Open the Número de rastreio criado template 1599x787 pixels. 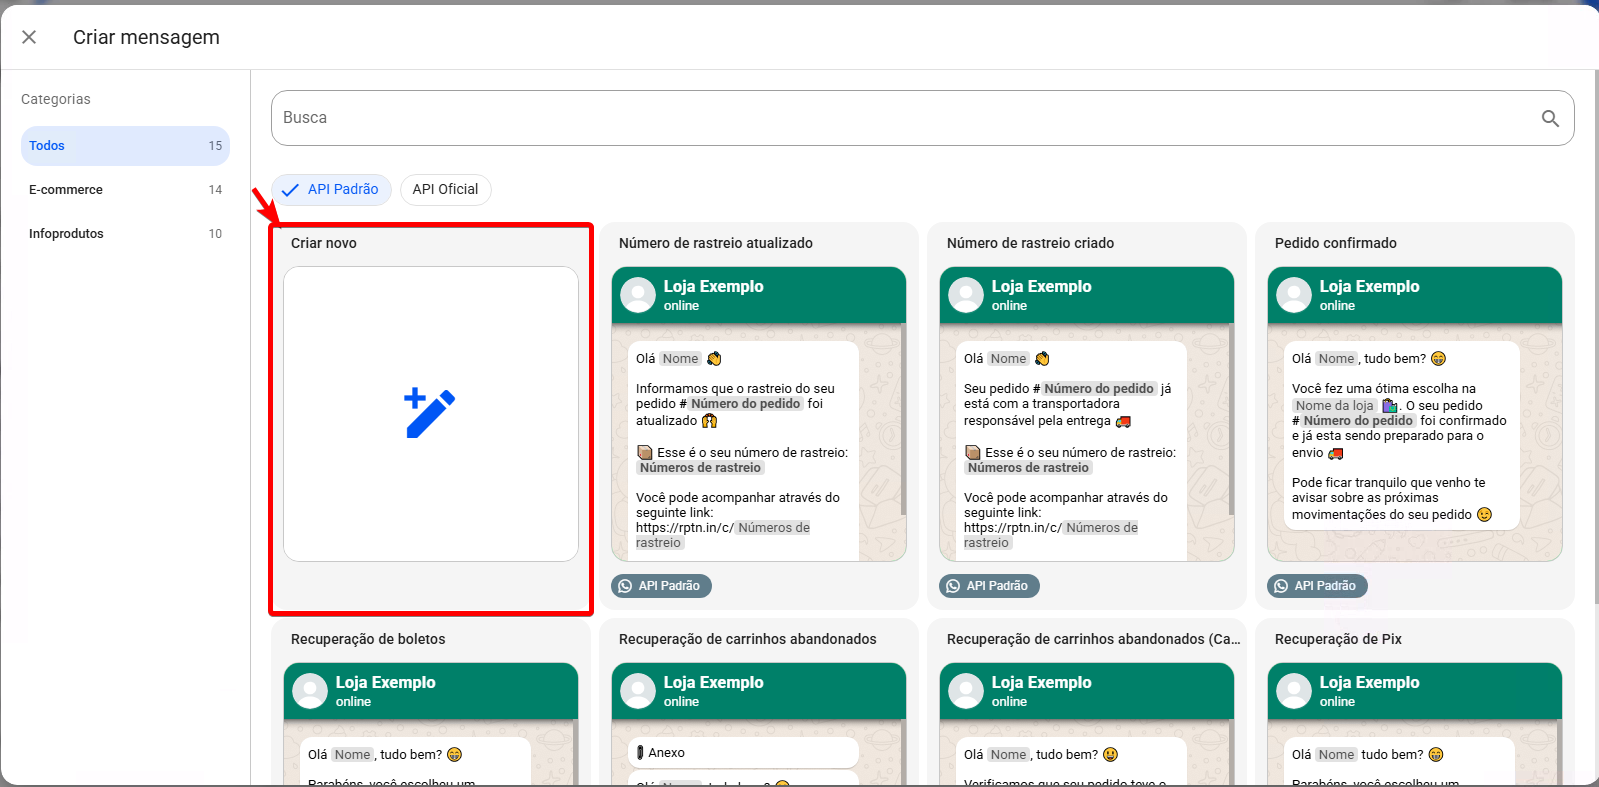(x=1087, y=414)
